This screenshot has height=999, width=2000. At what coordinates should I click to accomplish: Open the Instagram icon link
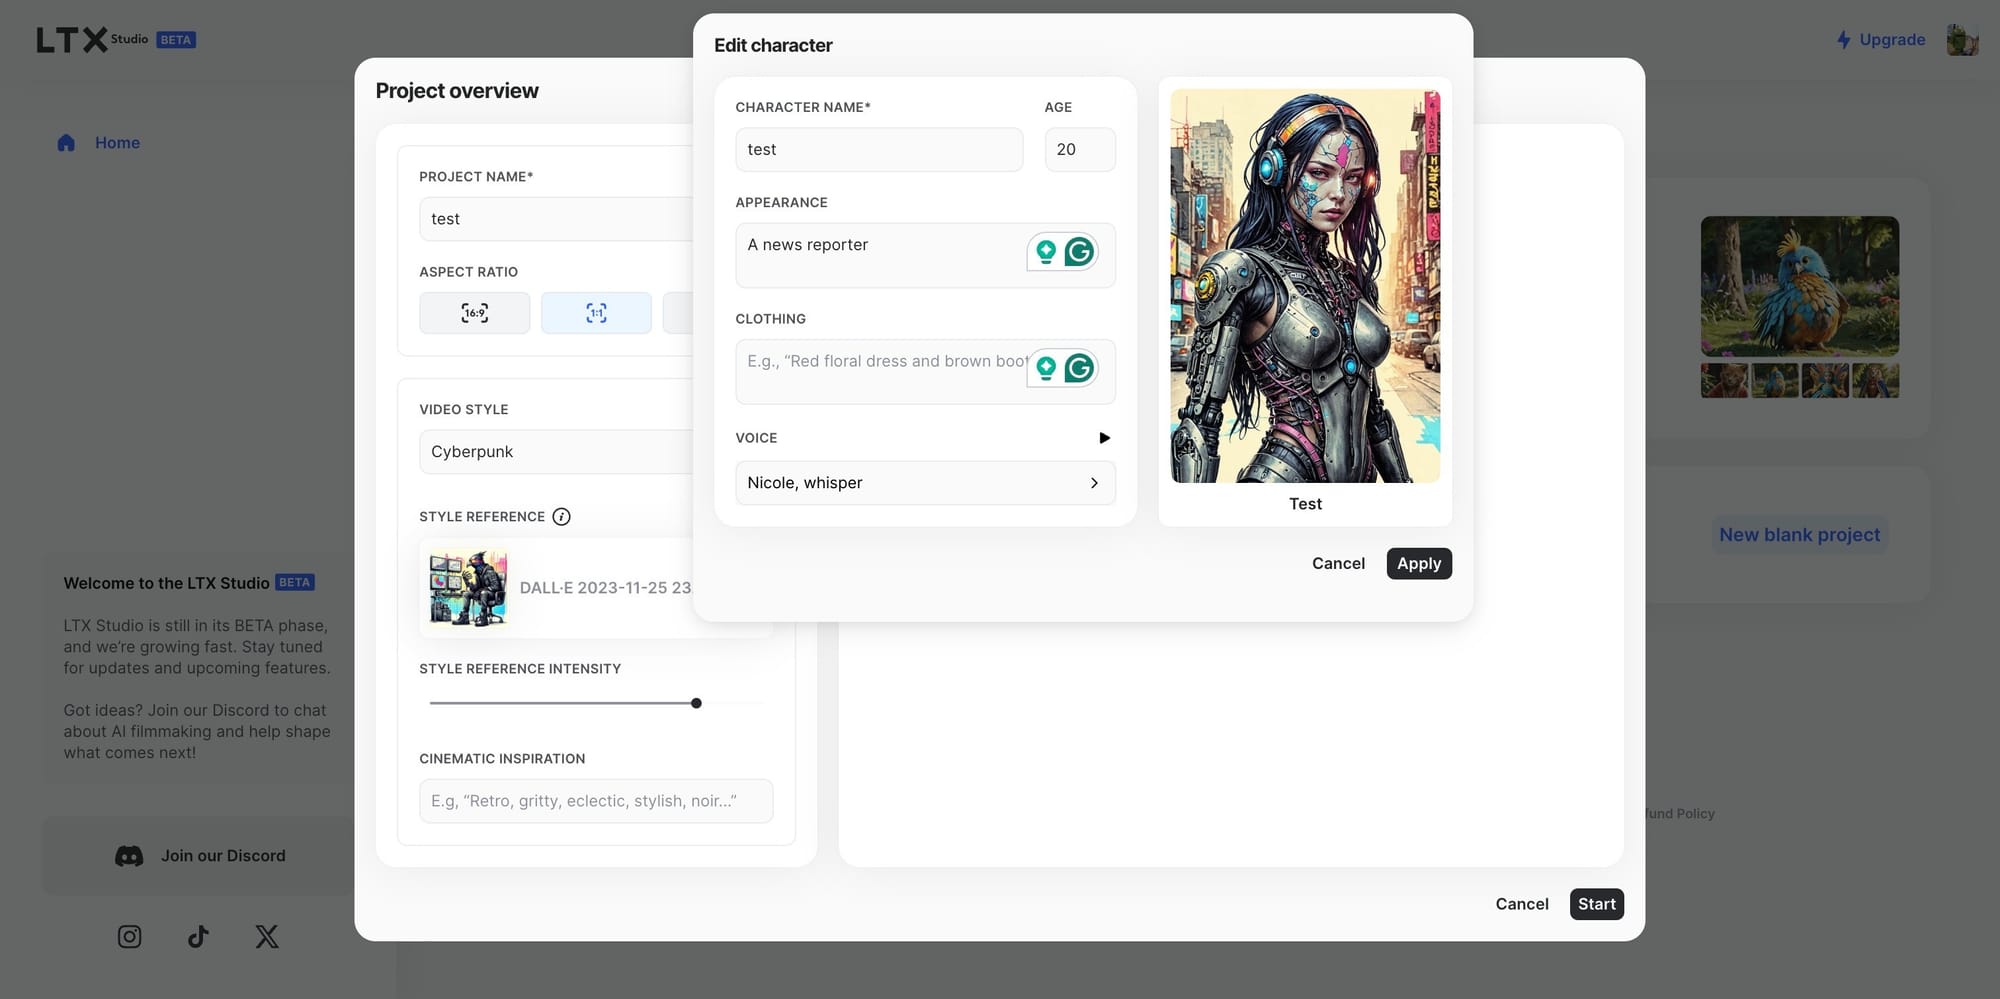(129, 936)
